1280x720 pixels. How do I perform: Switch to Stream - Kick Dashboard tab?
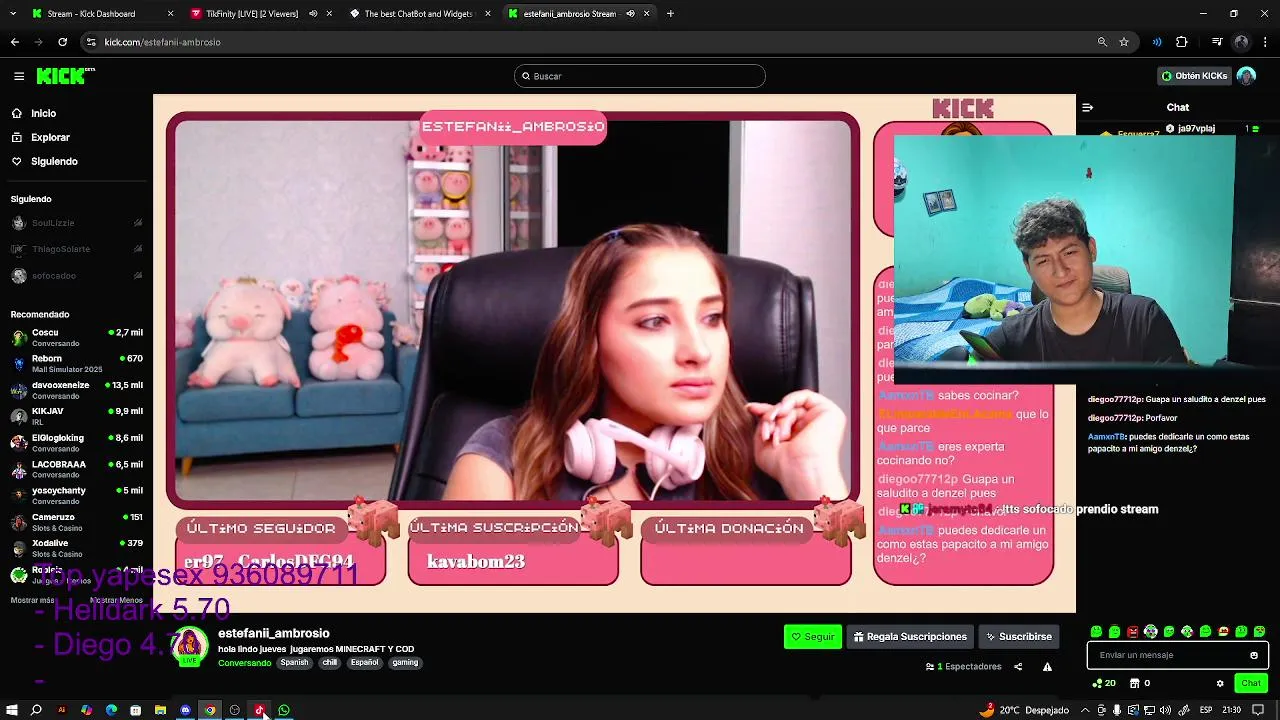[x=103, y=14]
